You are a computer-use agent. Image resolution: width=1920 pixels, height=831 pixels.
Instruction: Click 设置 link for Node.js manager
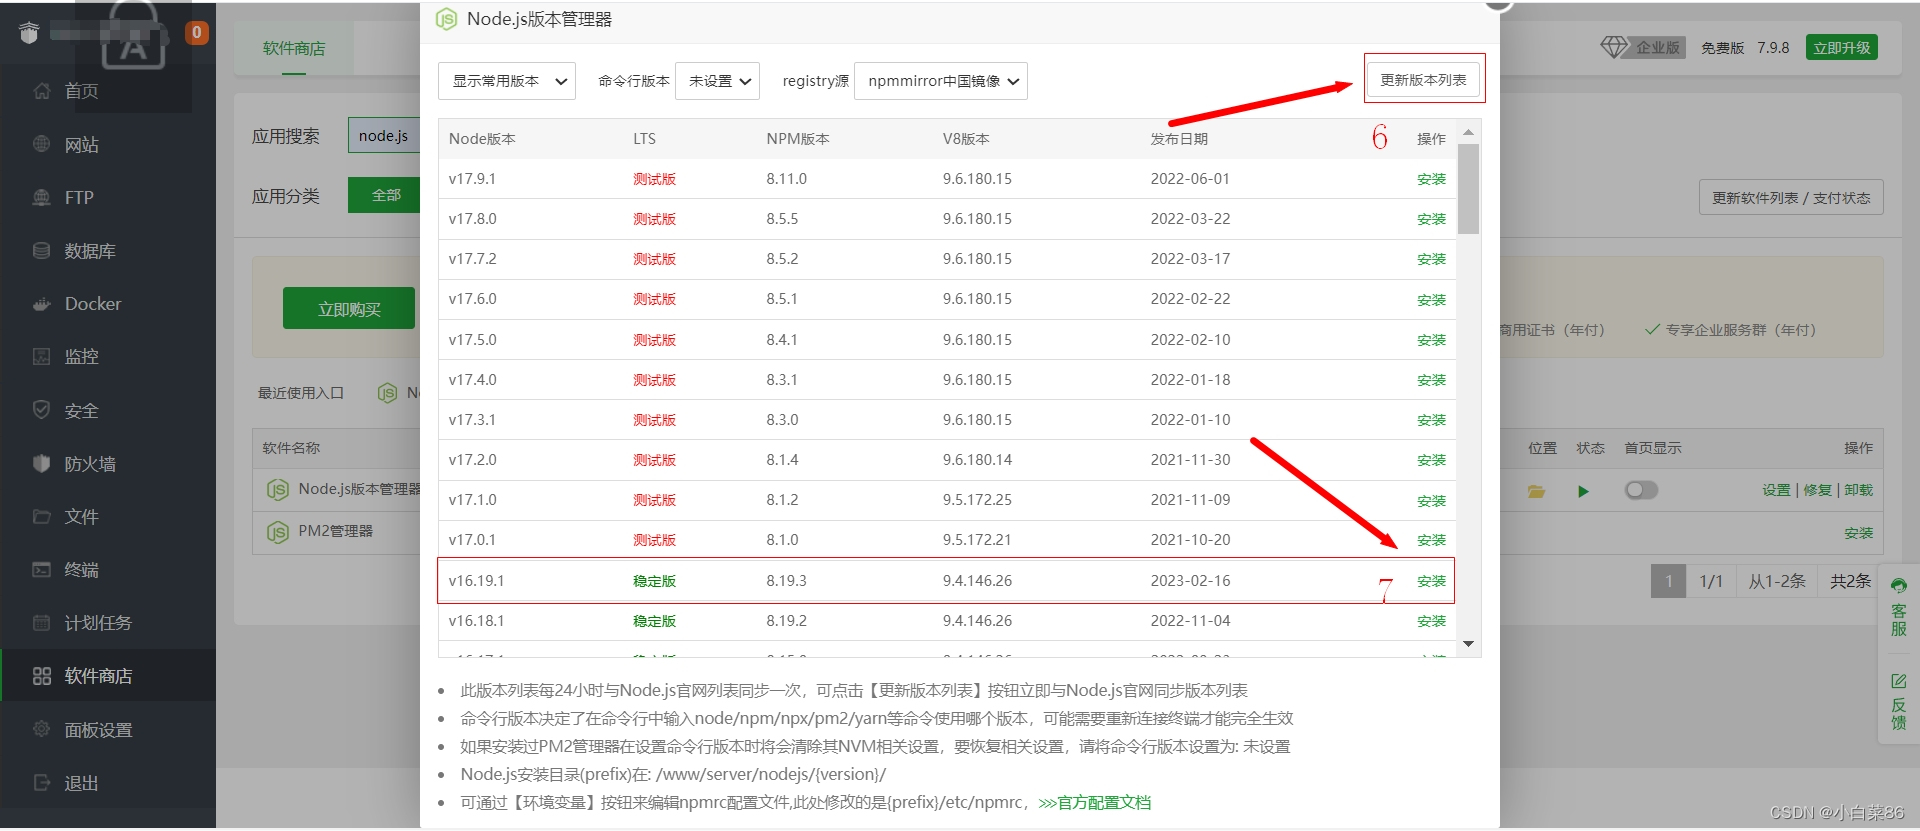point(1776,490)
